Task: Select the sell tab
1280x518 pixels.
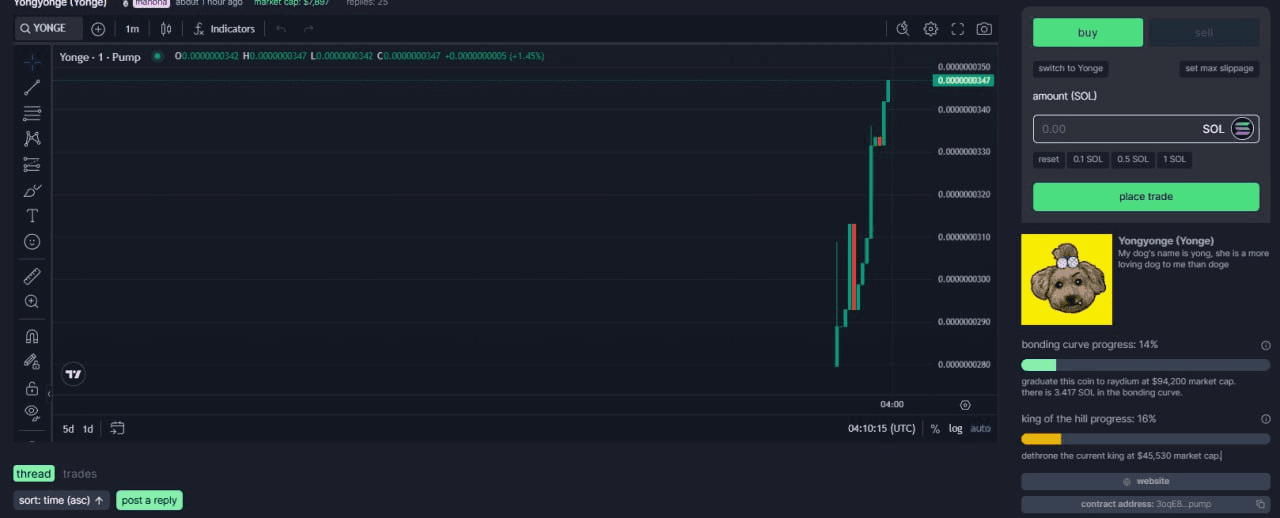Action: [x=1204, y=32]
